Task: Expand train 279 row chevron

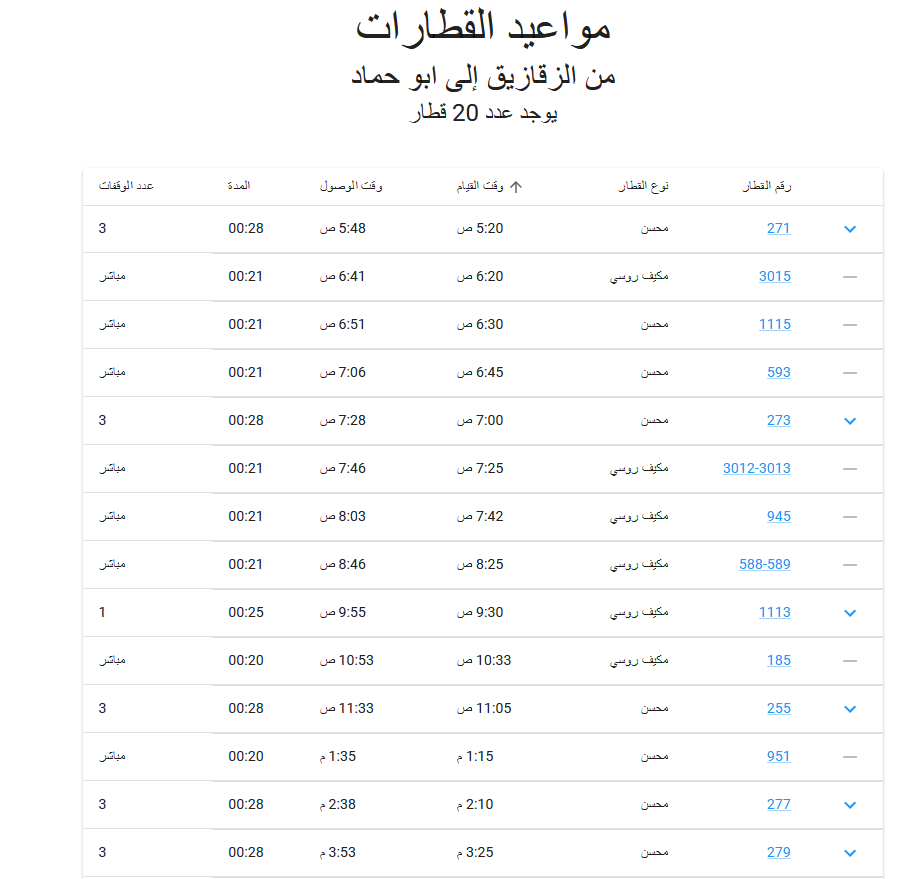Action: [x=850, y=853]
